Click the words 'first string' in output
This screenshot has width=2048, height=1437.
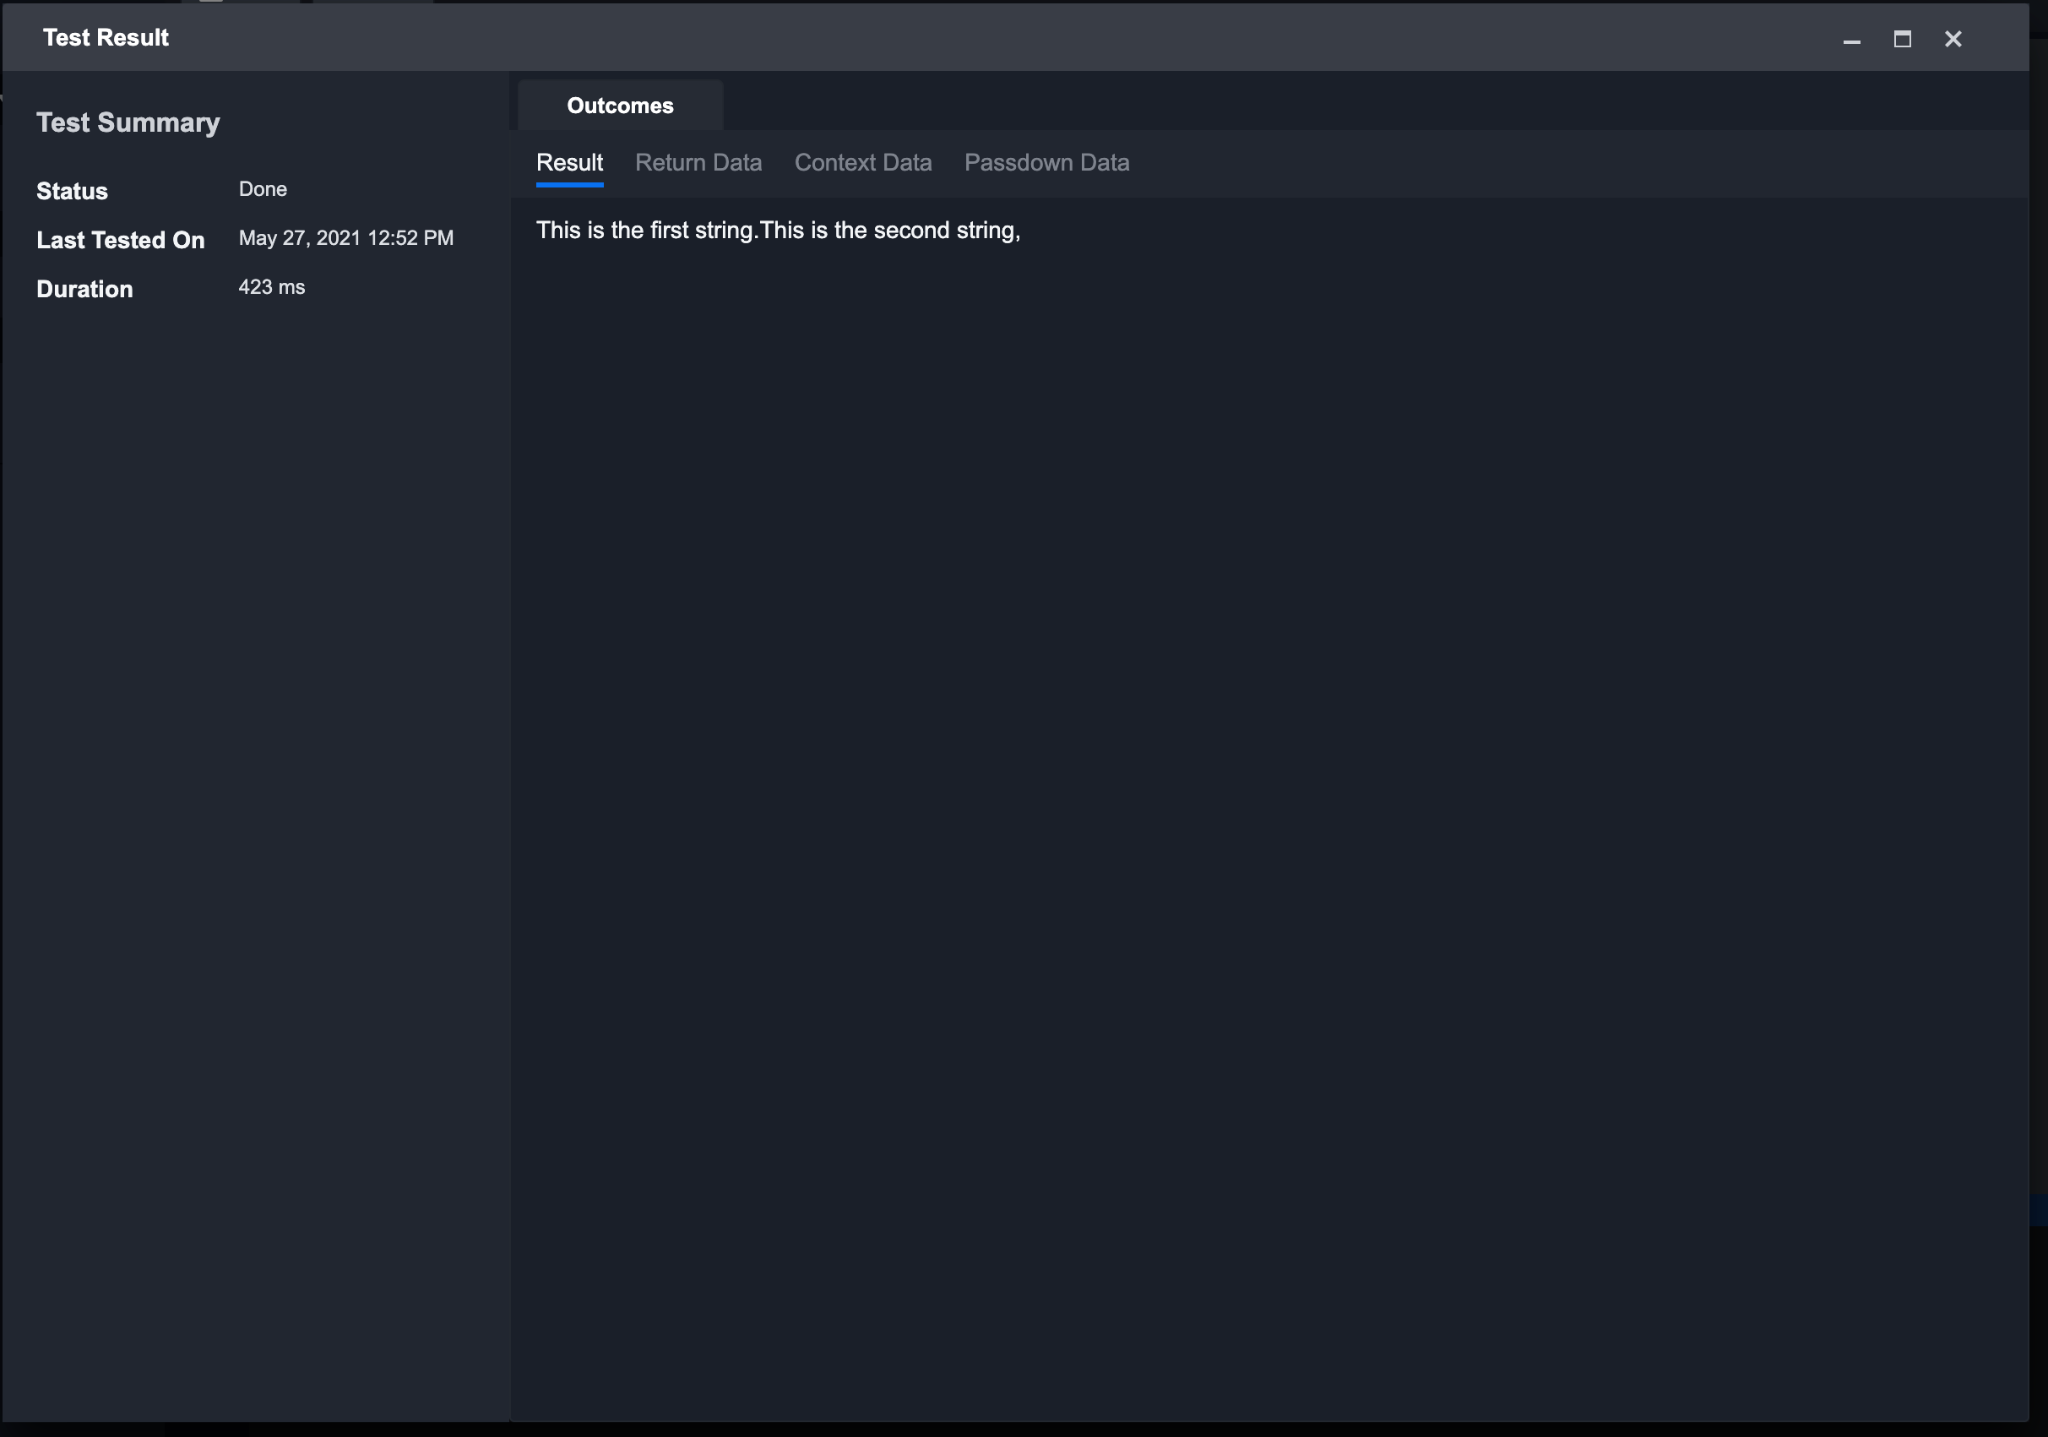(702, 231)
